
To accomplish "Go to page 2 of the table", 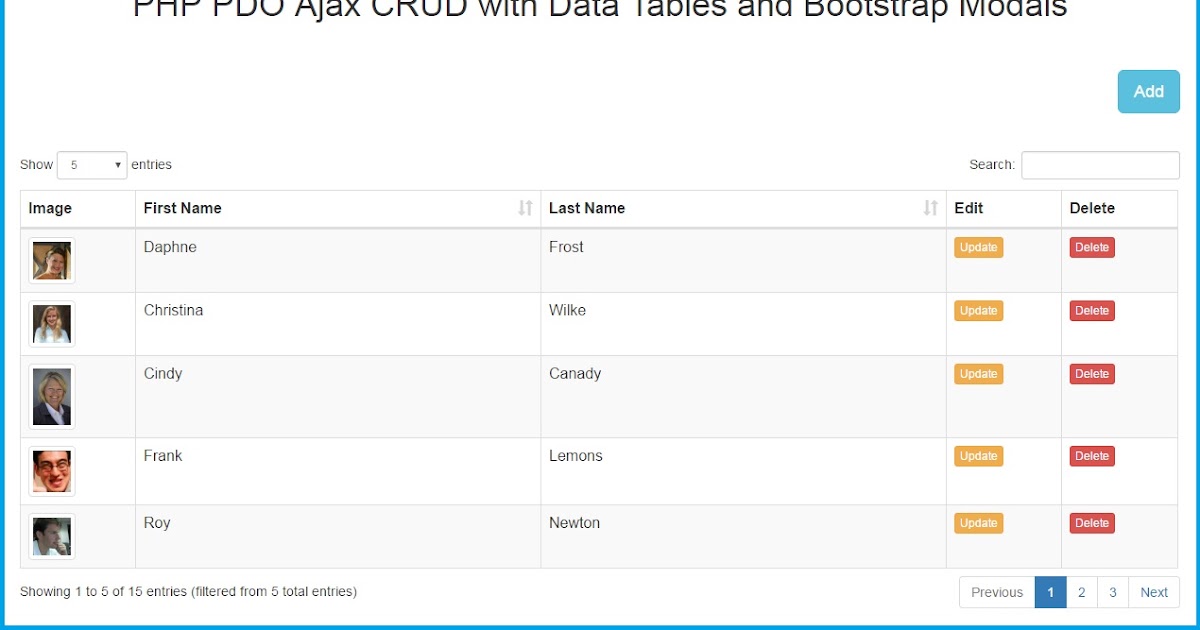I will point(1081,592).
